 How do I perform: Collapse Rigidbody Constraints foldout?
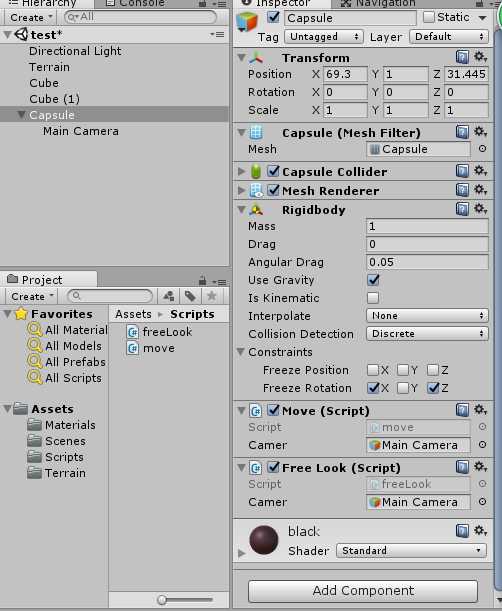241,352
